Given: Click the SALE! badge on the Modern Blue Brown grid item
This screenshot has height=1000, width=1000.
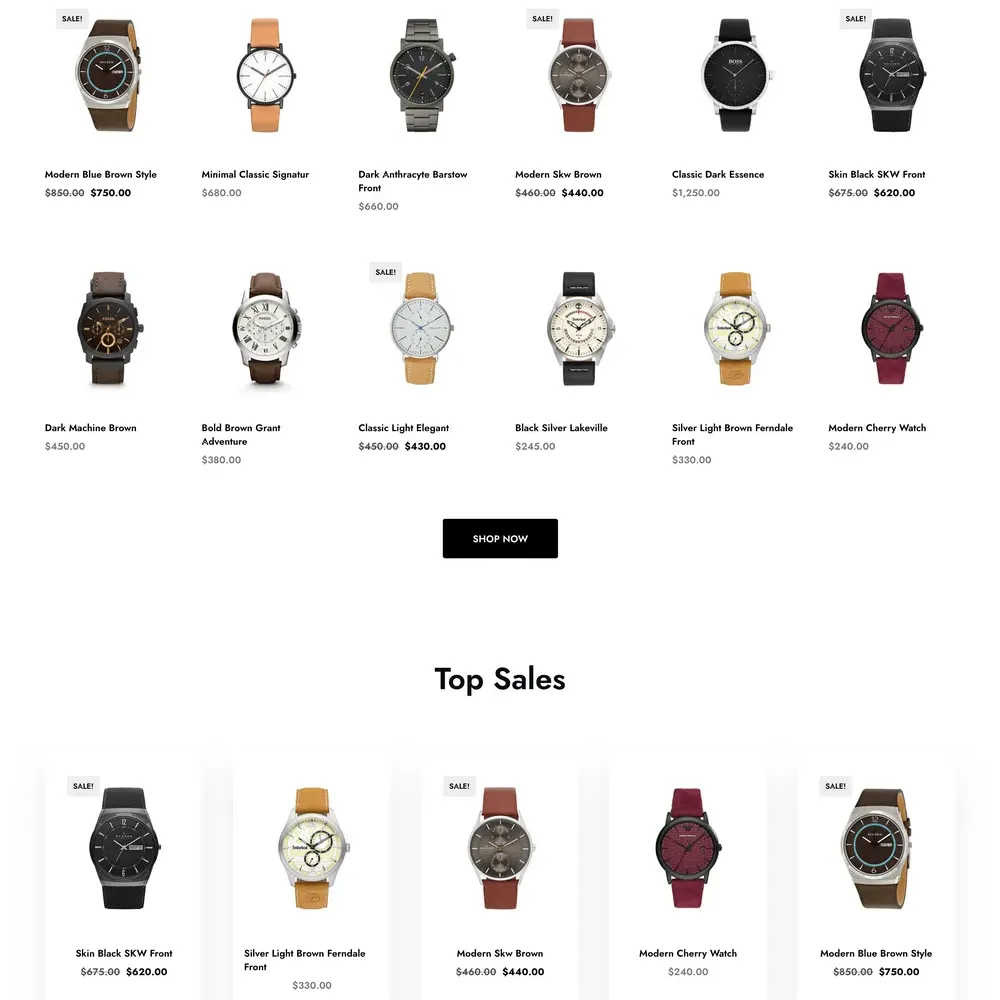Looking at the screenshot, I should click(x=71, y=18).
